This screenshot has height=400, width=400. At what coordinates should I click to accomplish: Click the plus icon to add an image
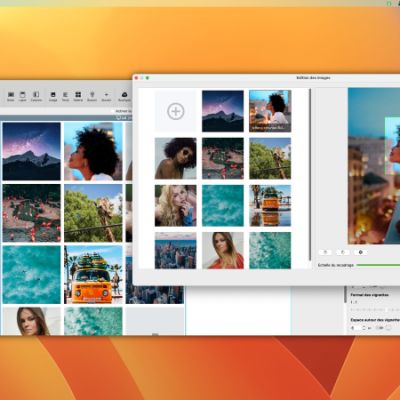176,111
